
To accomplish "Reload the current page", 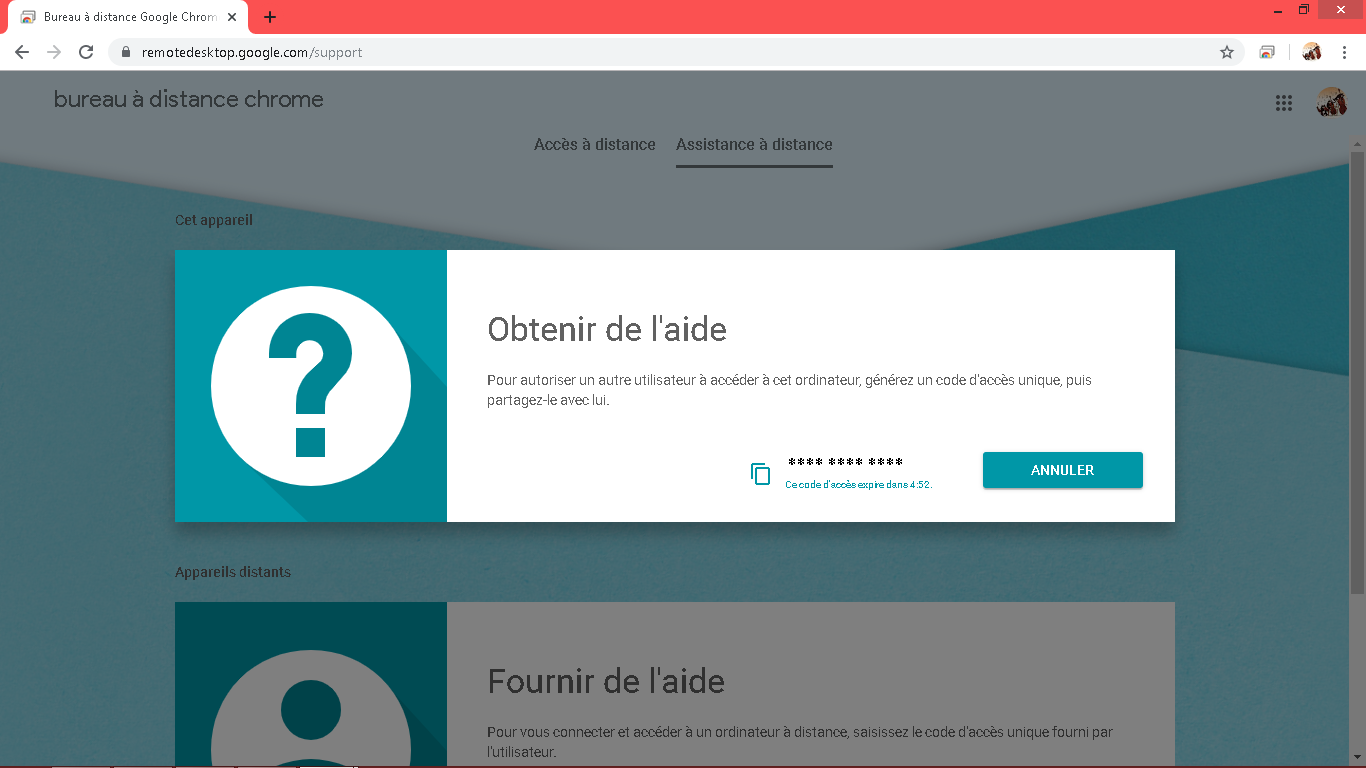I will pyautogui.click(x=86, y=52).
